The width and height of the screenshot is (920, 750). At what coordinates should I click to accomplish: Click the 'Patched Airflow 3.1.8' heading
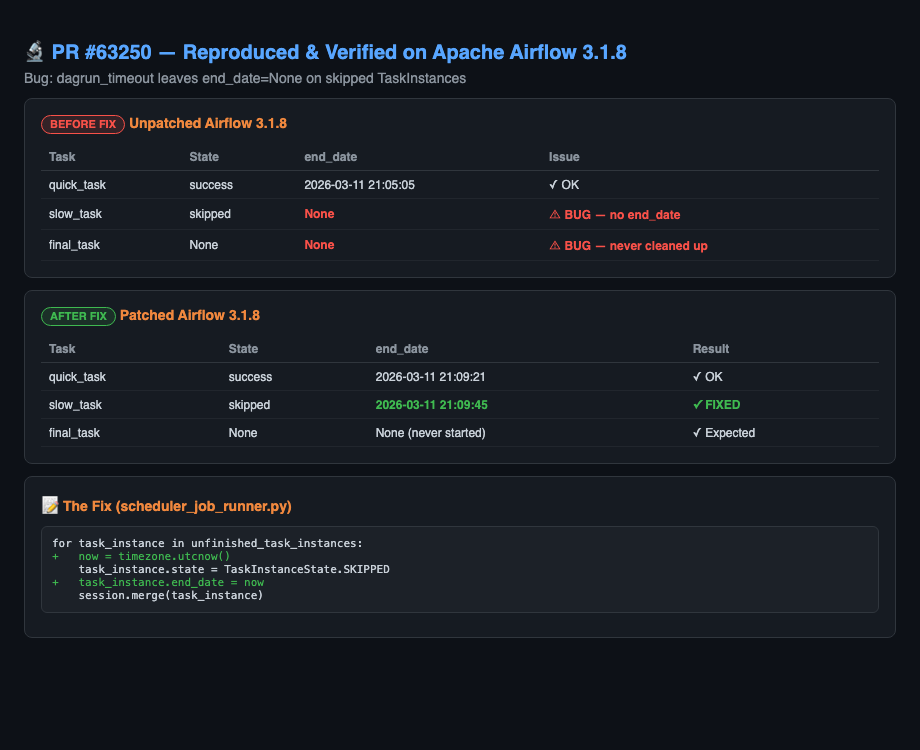pos(190,316)
